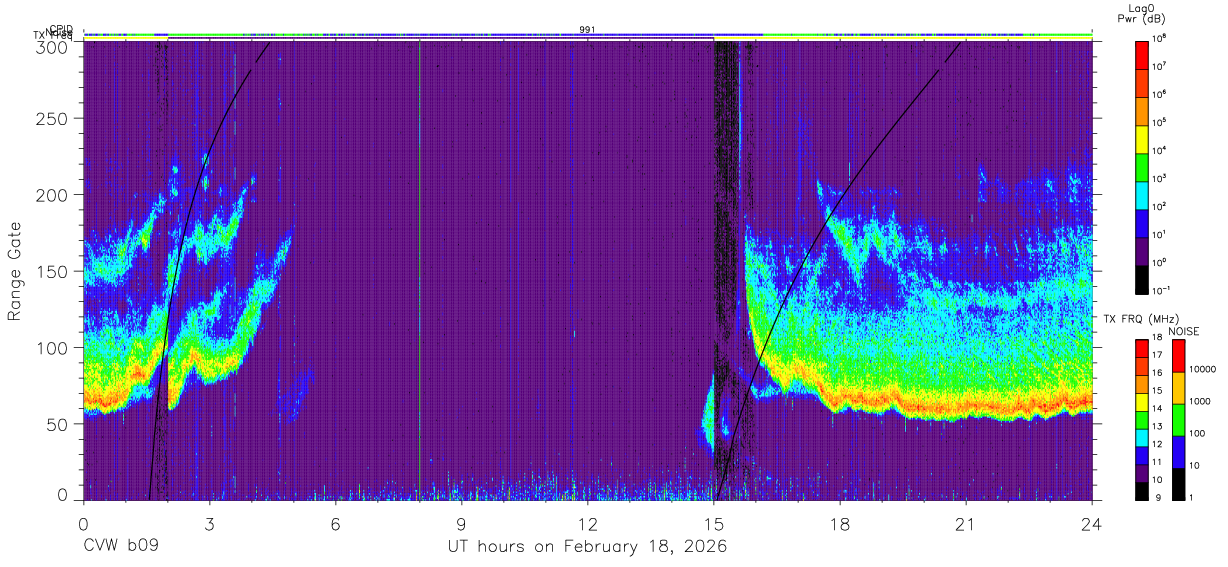Pick the red top segment of NOISE colorbar
The height and width of the screenshot is (567, 1228).
click(1178, 355)
